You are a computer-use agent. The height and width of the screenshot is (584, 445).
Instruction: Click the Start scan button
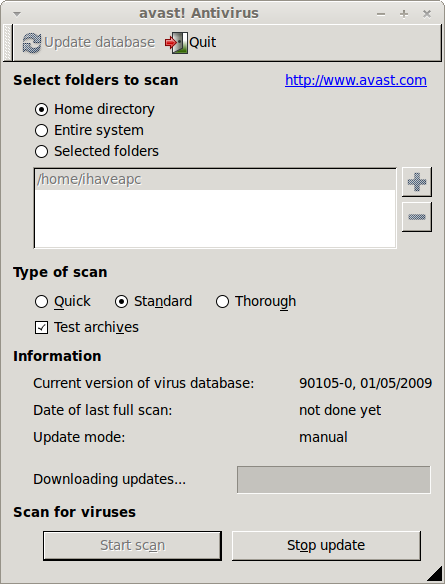tap(132, 545)
